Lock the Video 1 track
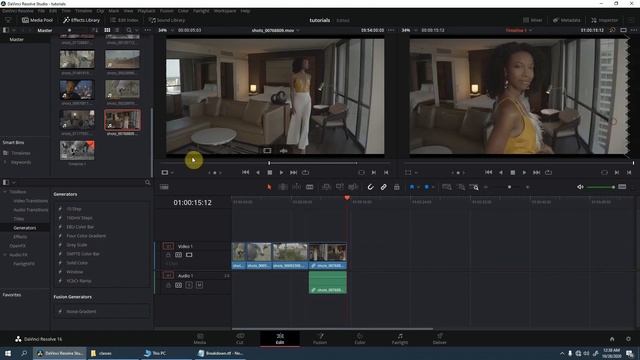640x360 pixels. [168, 255]
